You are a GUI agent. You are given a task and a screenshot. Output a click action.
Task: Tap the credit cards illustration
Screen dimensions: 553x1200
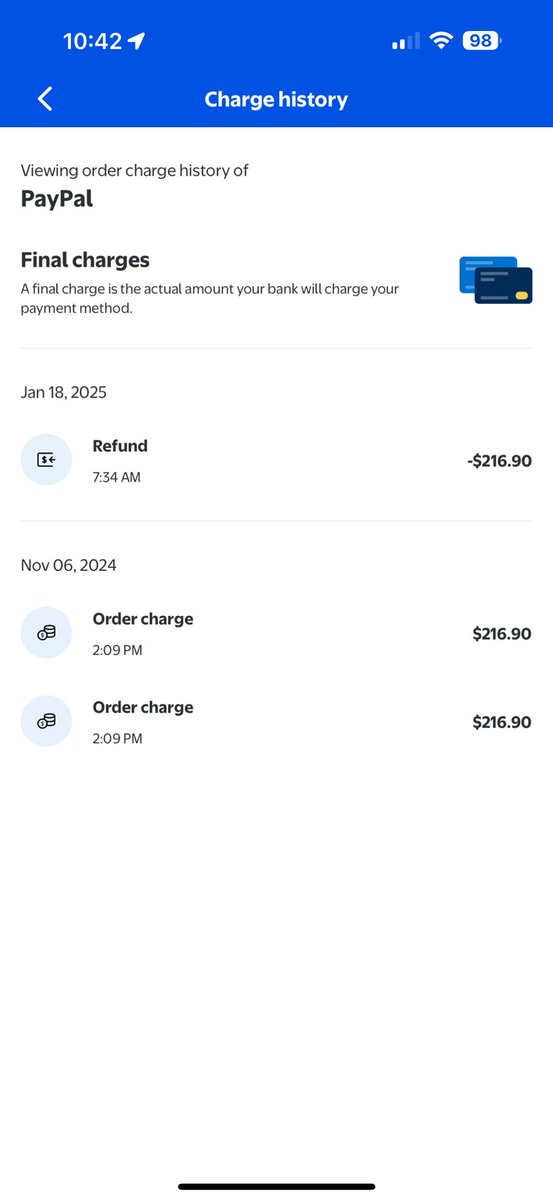(x=496, y=281)
